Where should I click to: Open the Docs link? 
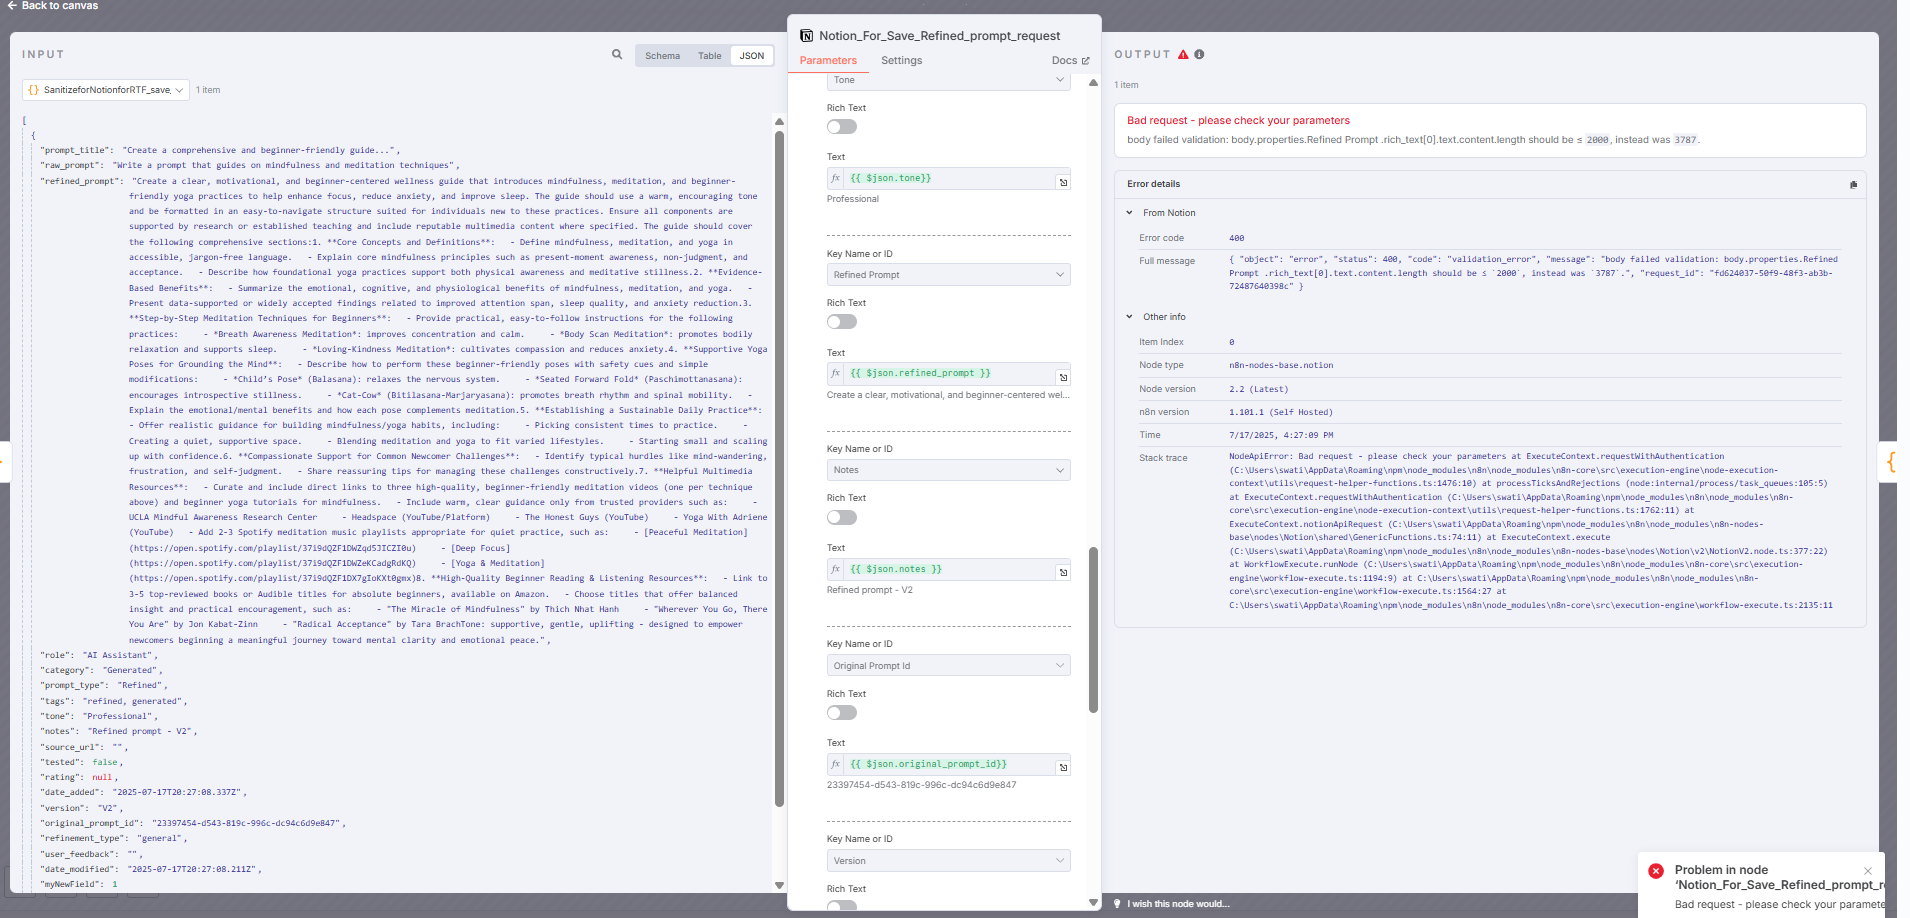[x=1070, y=61]
